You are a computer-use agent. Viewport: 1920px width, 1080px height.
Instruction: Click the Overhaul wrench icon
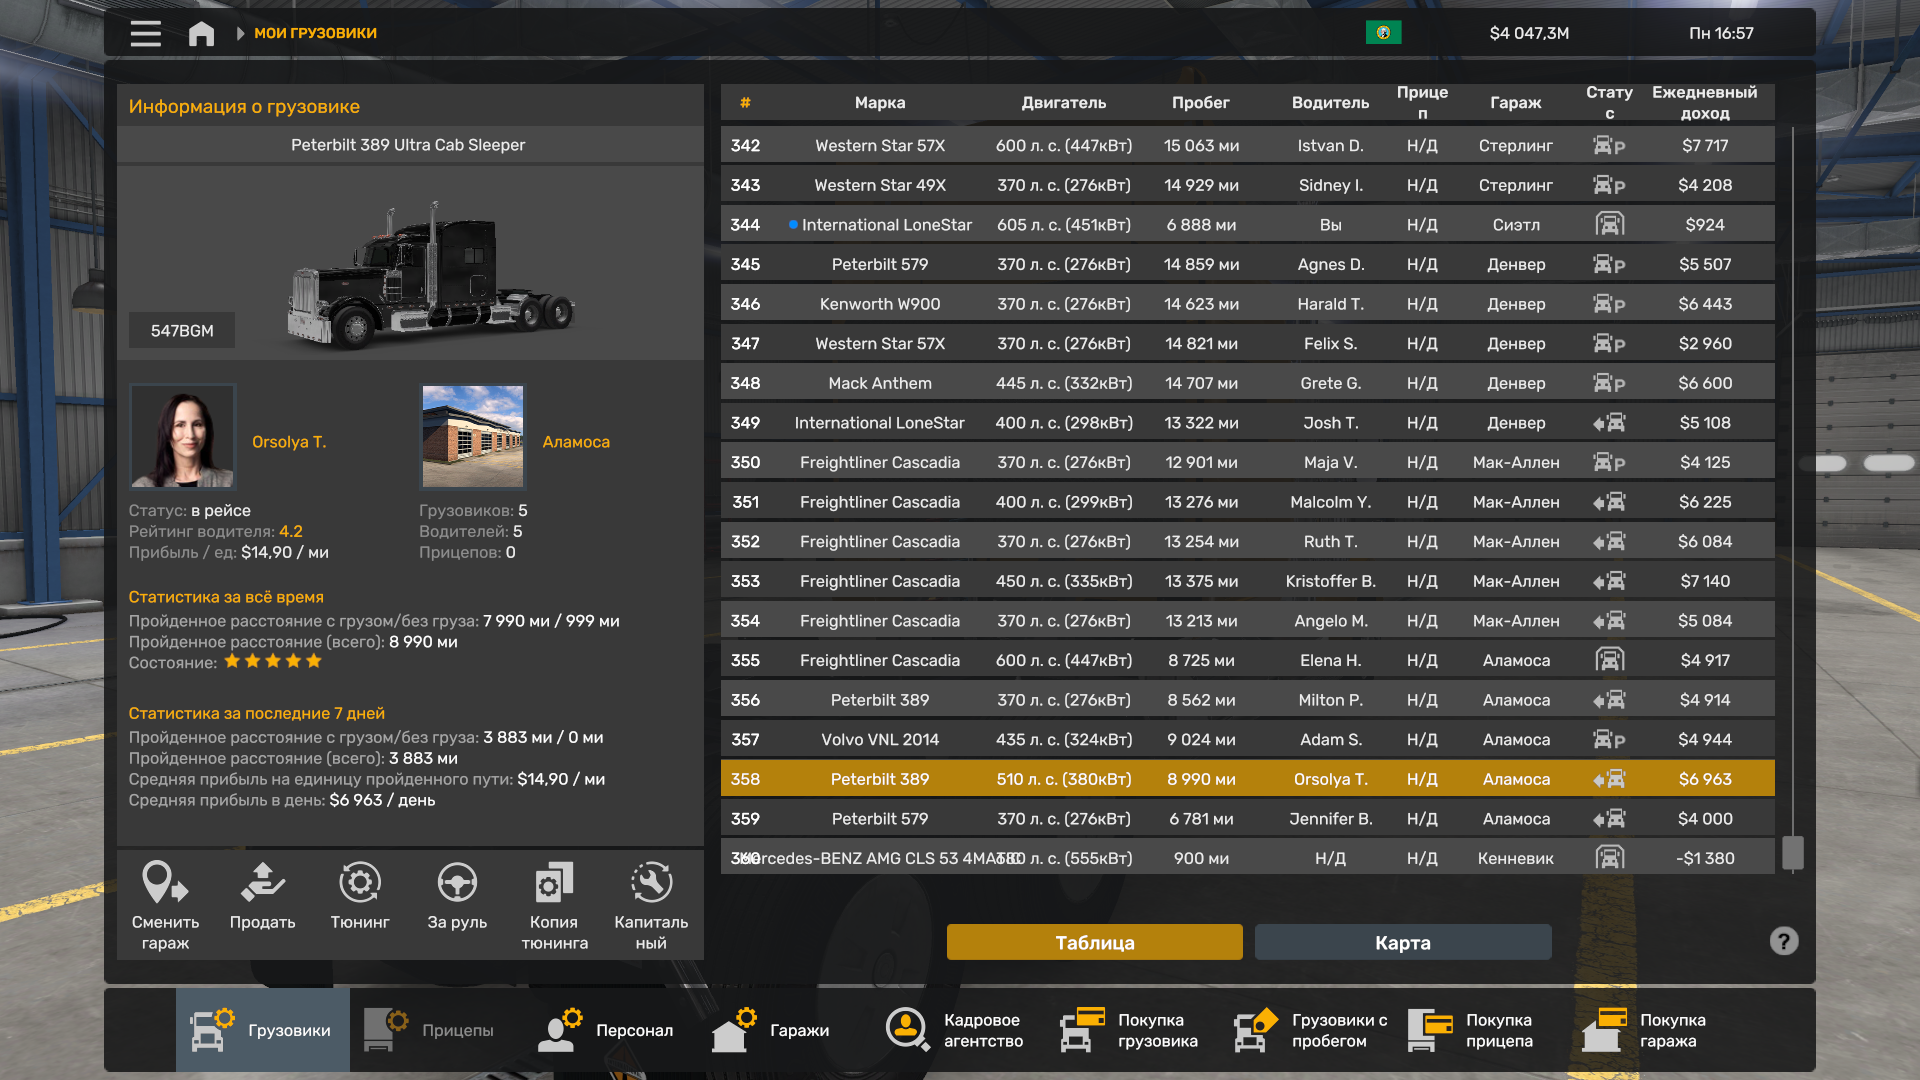651,884
